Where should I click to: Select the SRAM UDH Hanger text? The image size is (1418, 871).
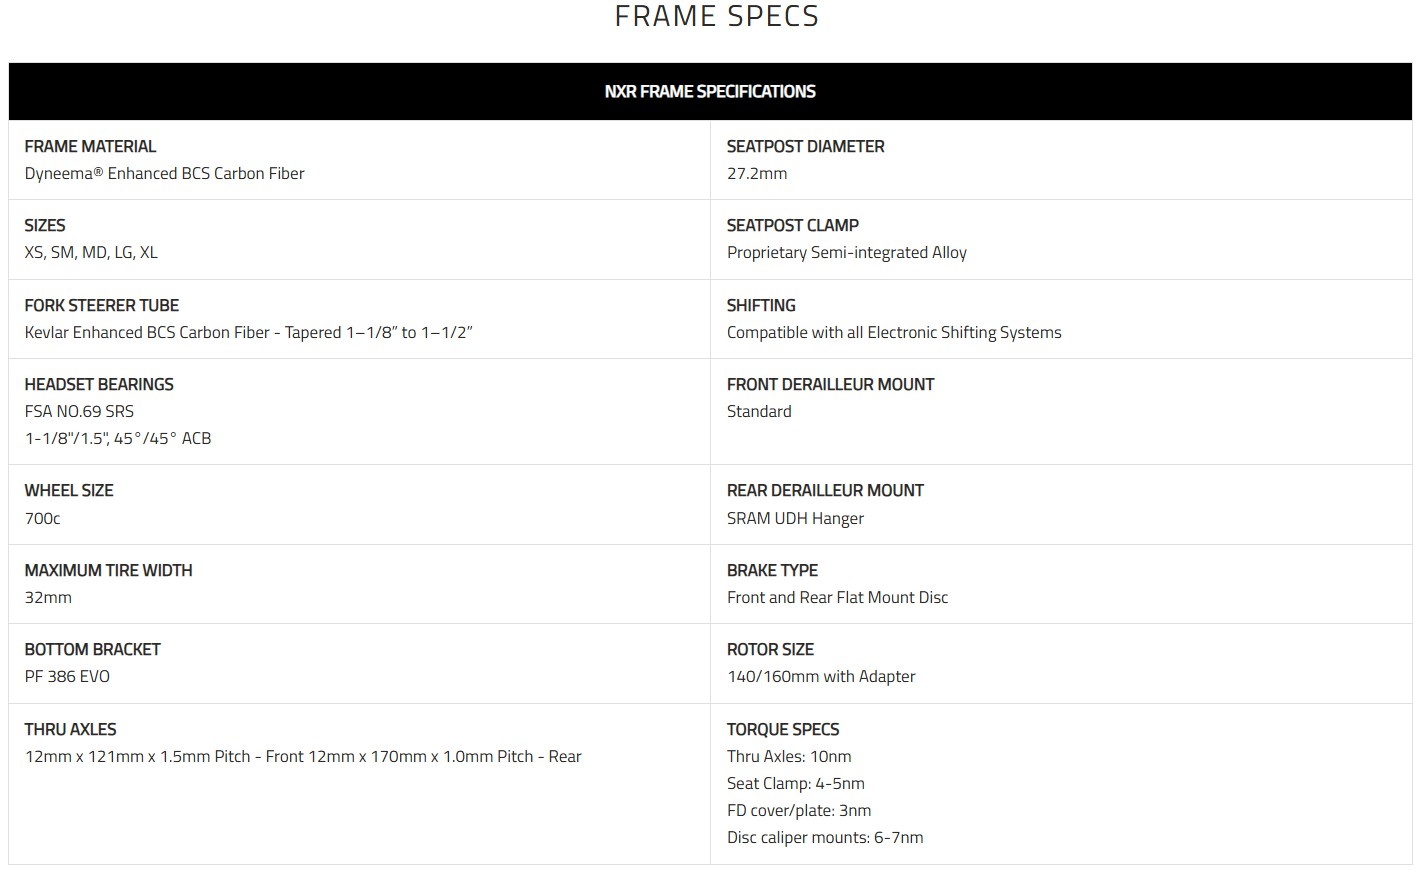(795, 518)
